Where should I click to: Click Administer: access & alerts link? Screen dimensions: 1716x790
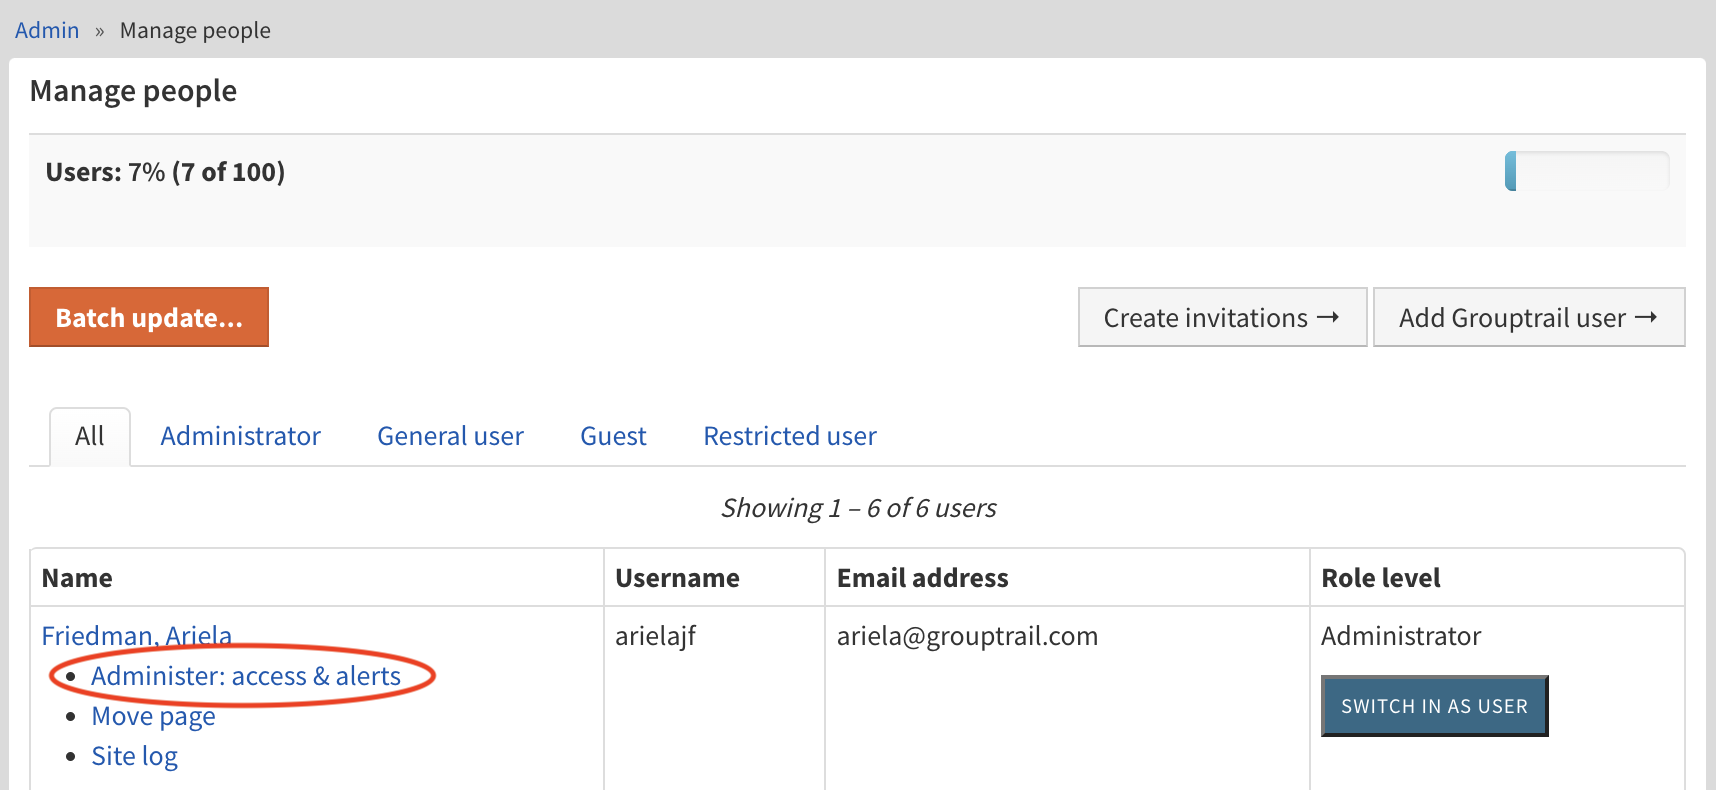[246, 677]
